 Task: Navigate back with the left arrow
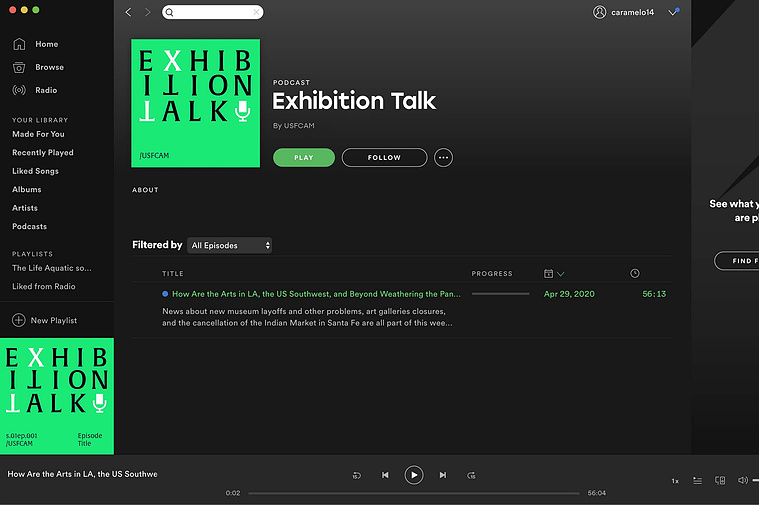tap(128, 12)
